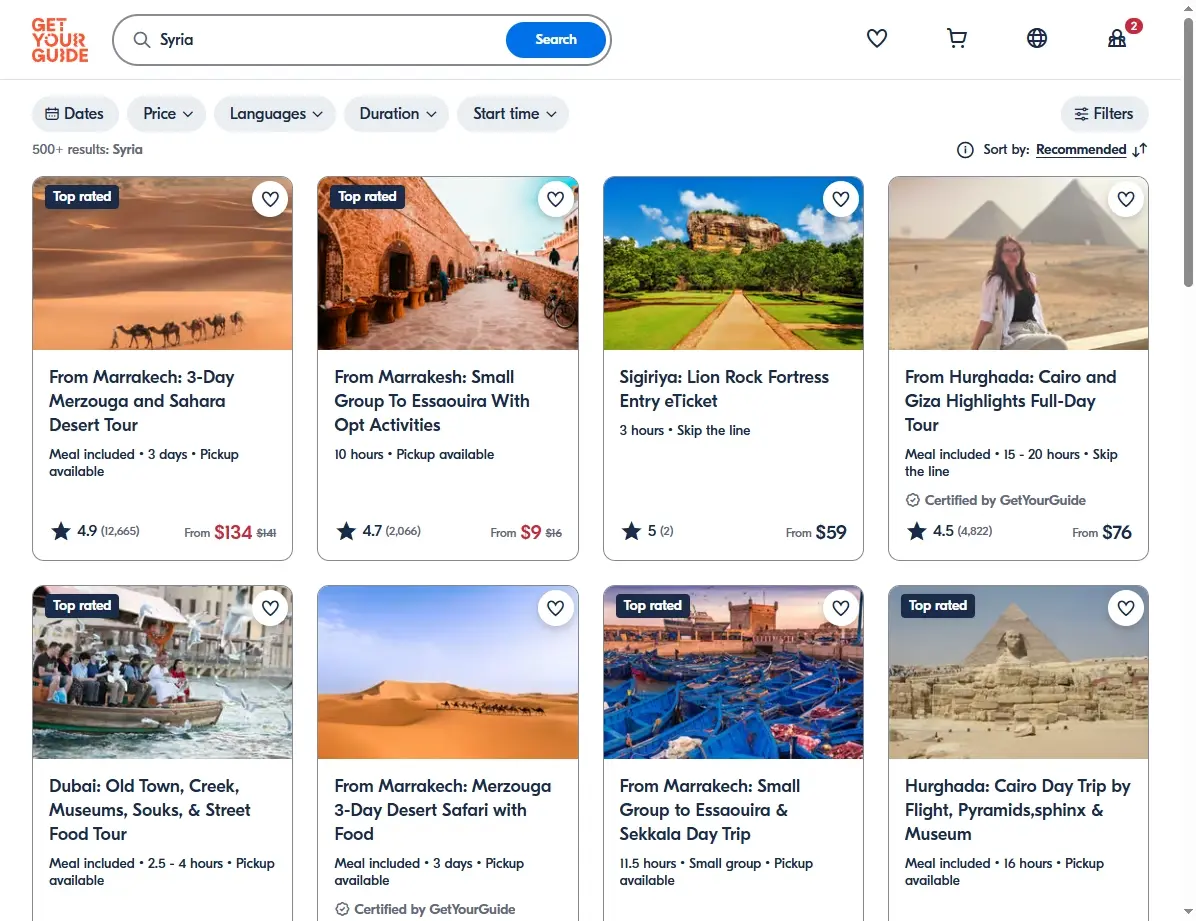This screenshot has height=921, width=1196.
Task: Favorite the Merzouga and Sahara Desert Tour
Action: (x=270, y=199)
